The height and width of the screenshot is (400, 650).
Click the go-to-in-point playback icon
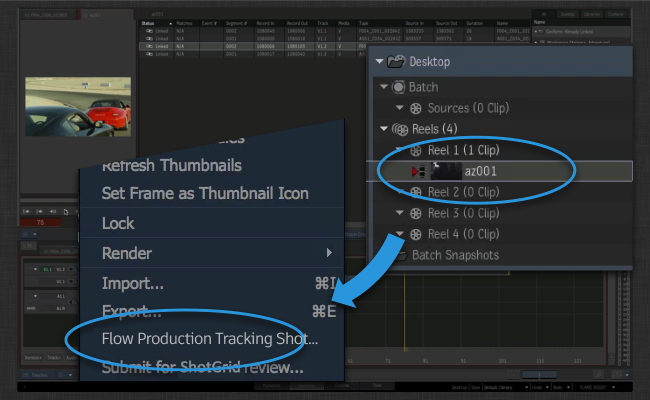(26, 211)
